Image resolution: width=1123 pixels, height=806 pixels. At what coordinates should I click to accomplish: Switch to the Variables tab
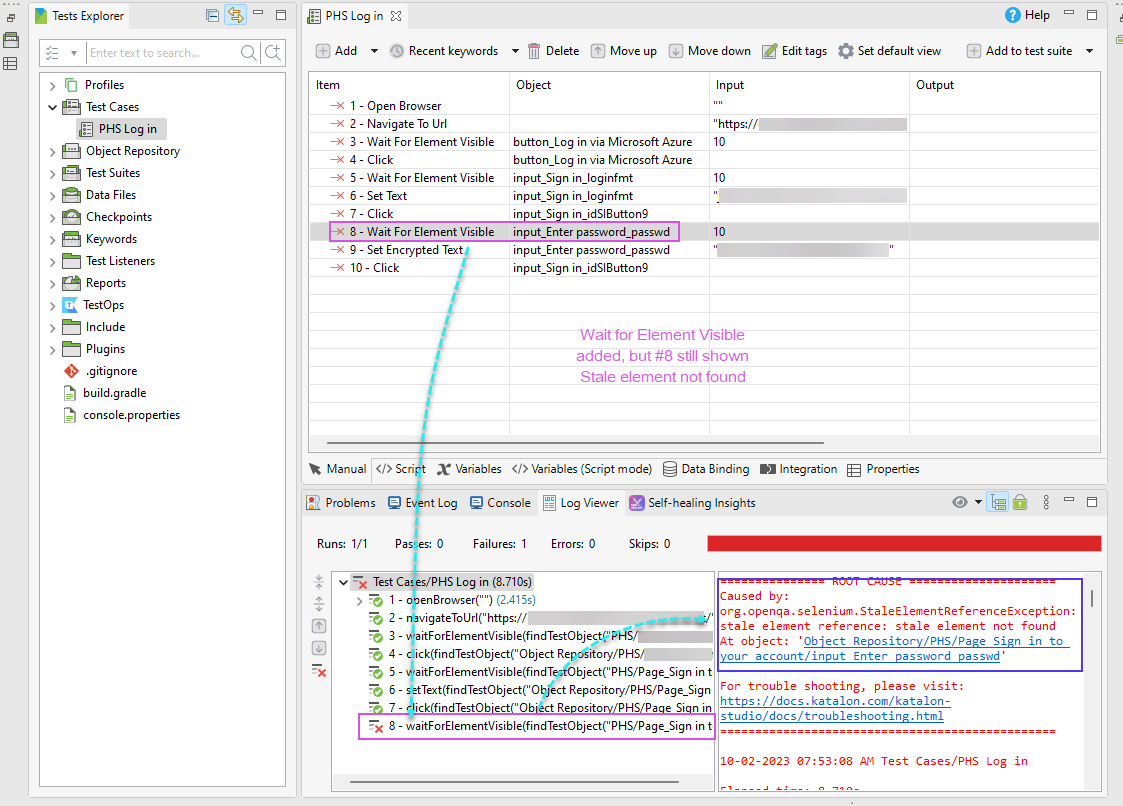tap(469, 469)
